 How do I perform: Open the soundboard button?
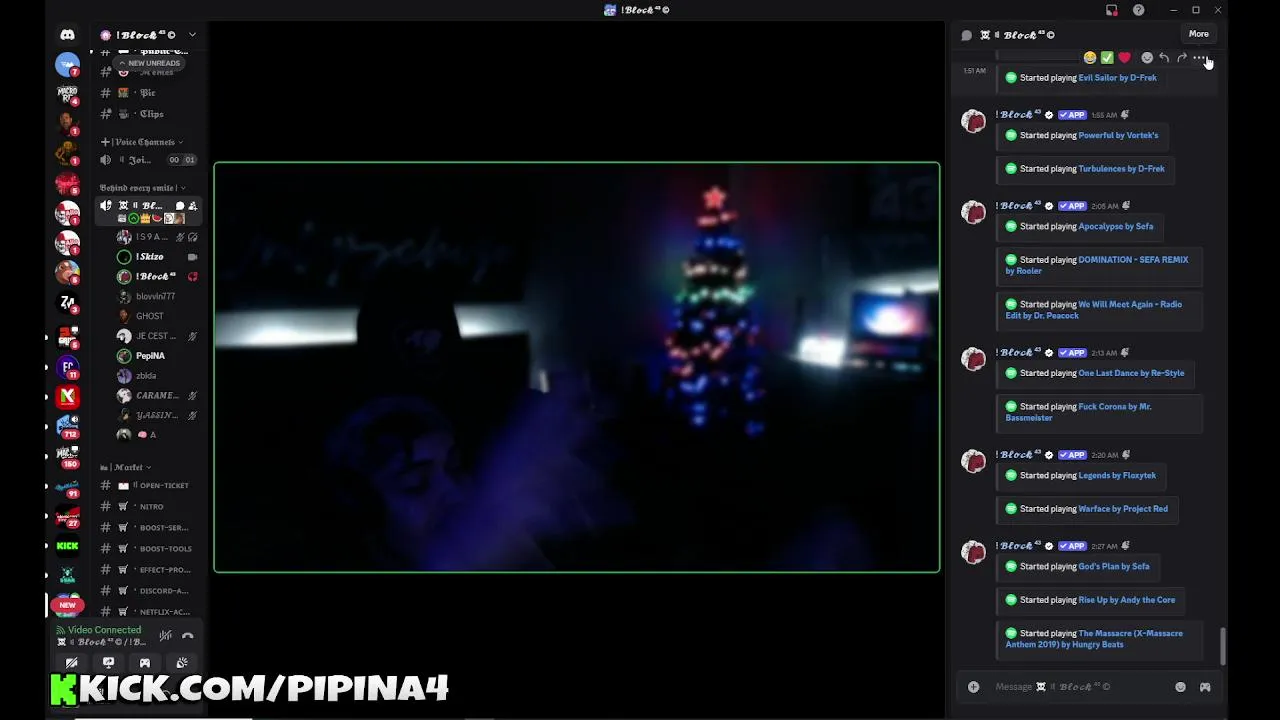[x=182, y=663]
